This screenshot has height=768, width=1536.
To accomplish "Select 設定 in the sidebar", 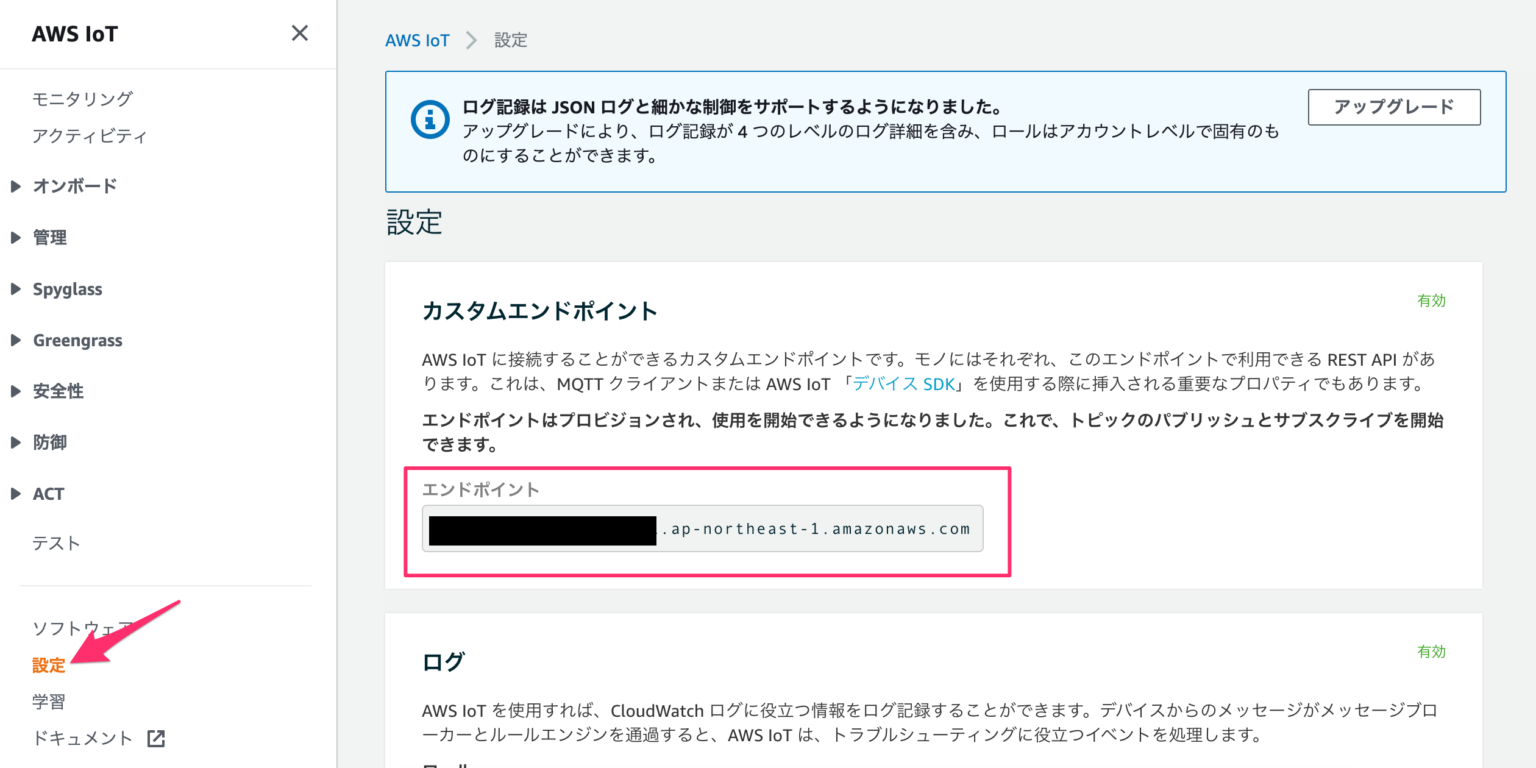I will coord(48,664).
